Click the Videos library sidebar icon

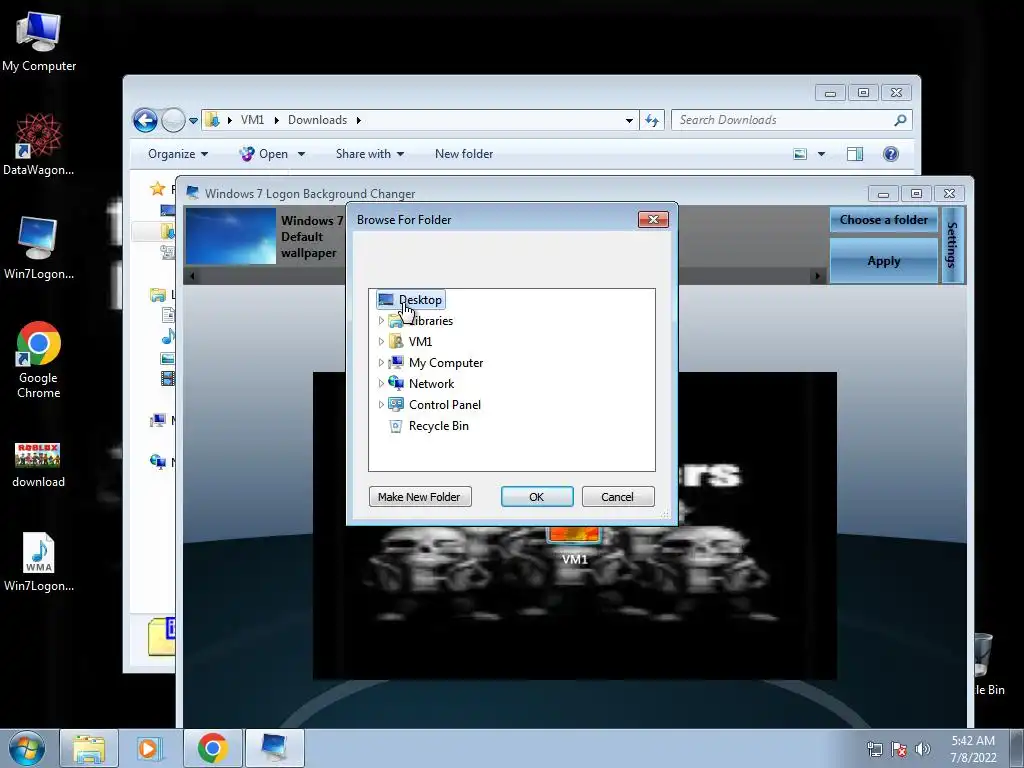tap(168, 378)
